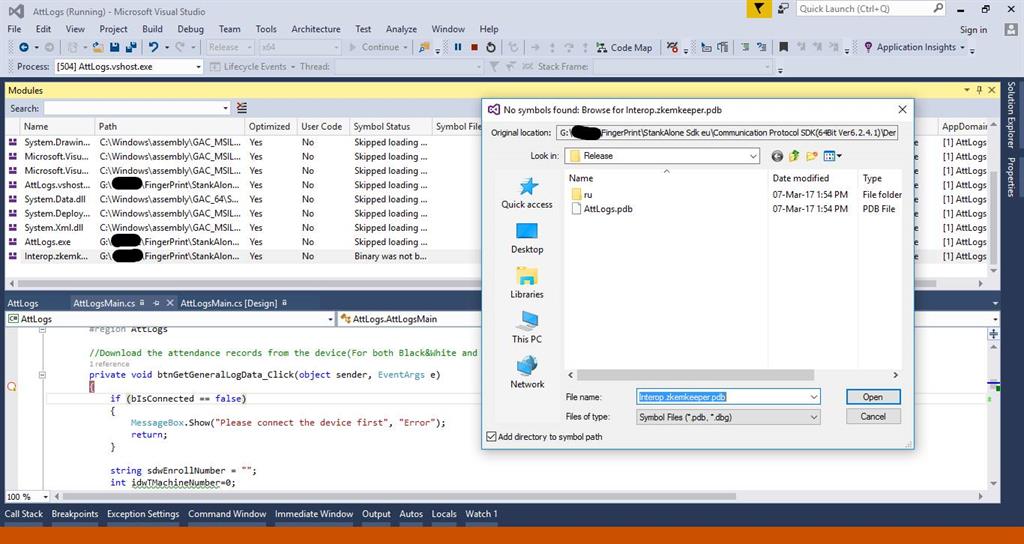The height and width of the screenshot is (544, 1024).
Task: Click the Restart debugging icon
Action: point(490,47)
